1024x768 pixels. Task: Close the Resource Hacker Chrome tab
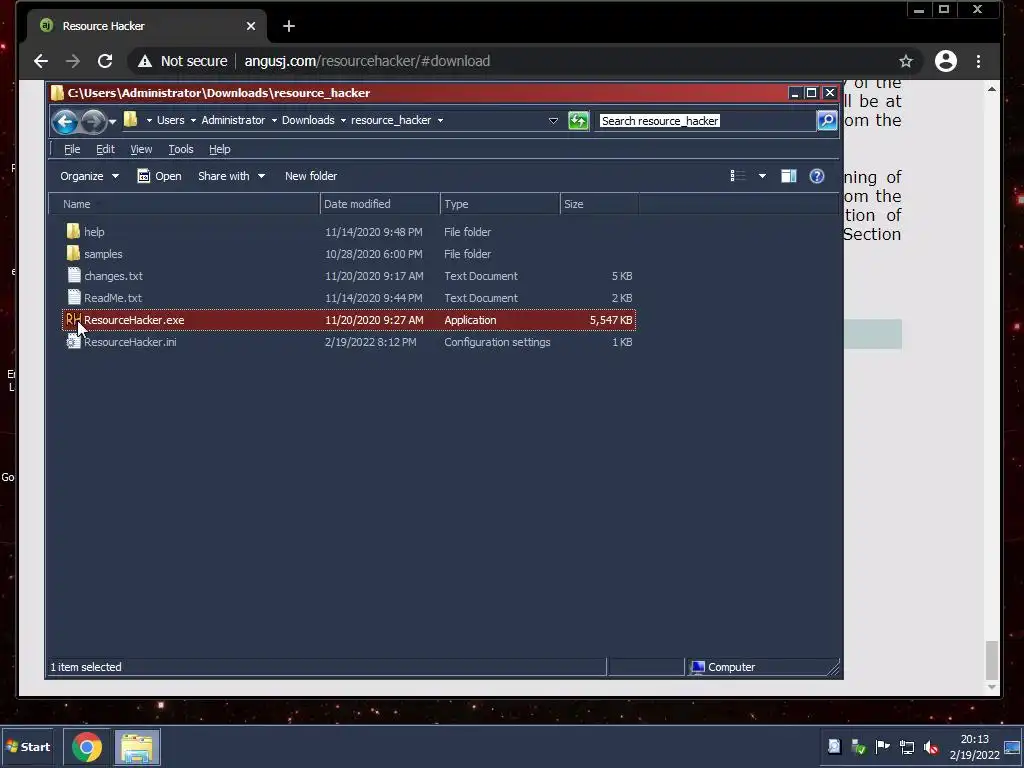(x=251, y=26)
